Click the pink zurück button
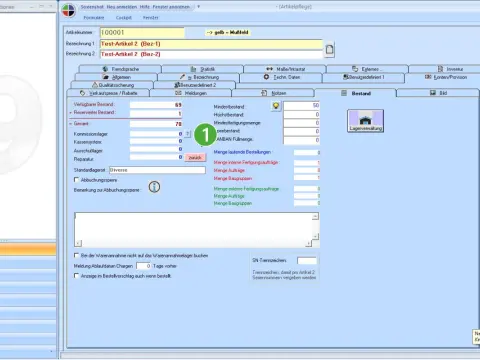This screenshot has width=480, height=360. point(195,158)
